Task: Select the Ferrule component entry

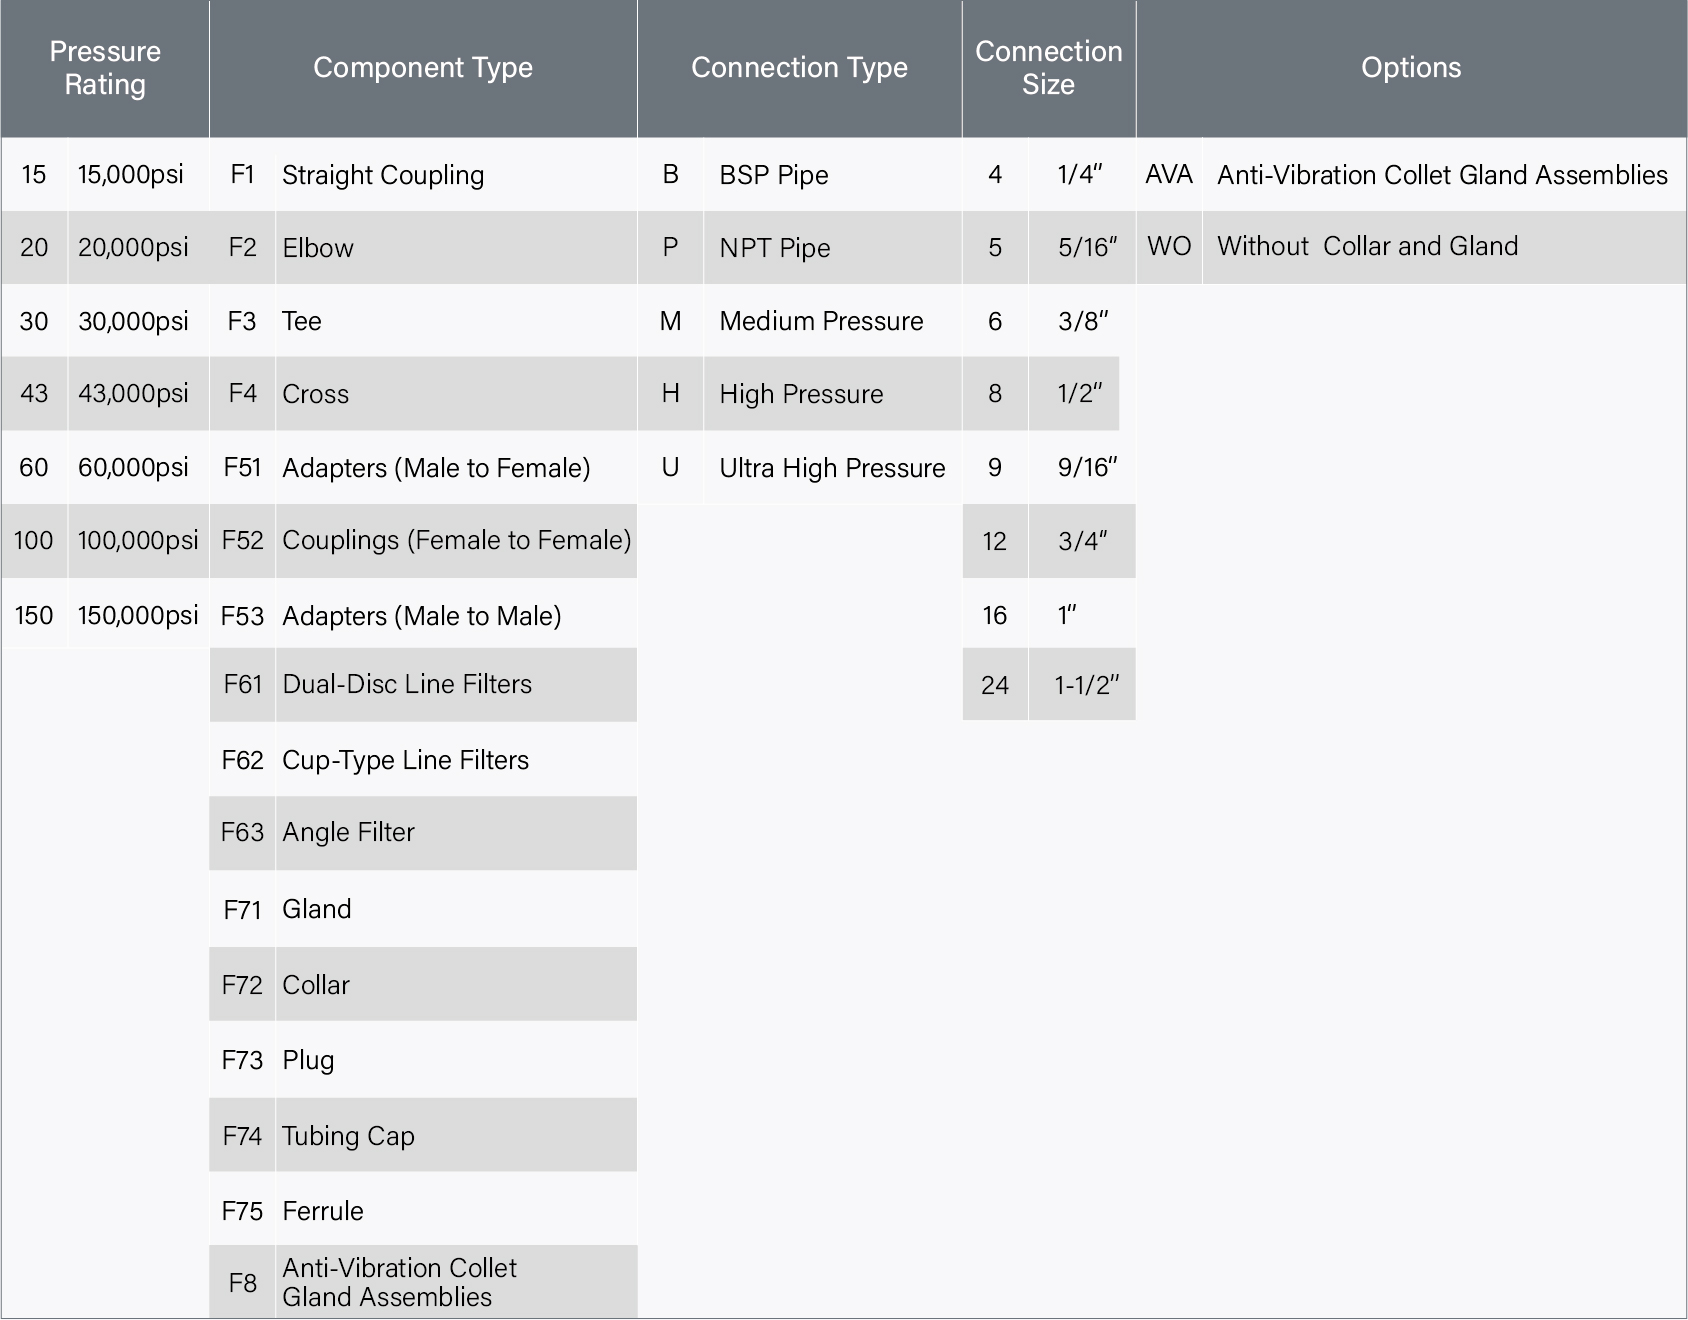Action: click(322, 1211)
